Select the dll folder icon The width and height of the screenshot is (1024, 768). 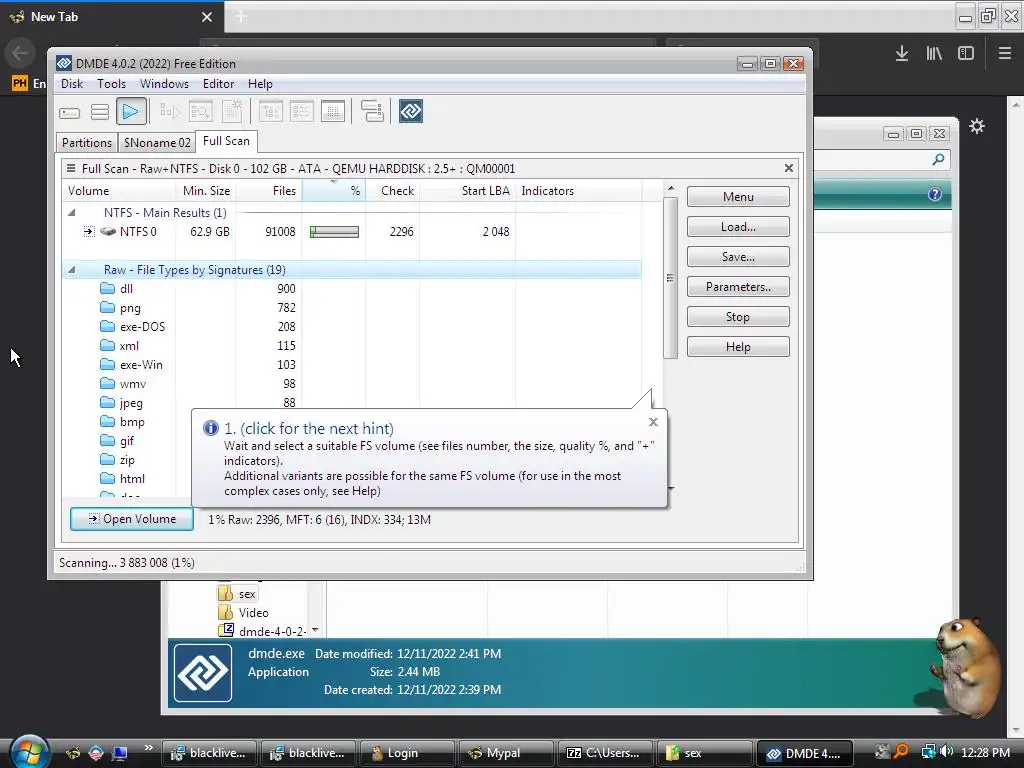pos(108,288)
